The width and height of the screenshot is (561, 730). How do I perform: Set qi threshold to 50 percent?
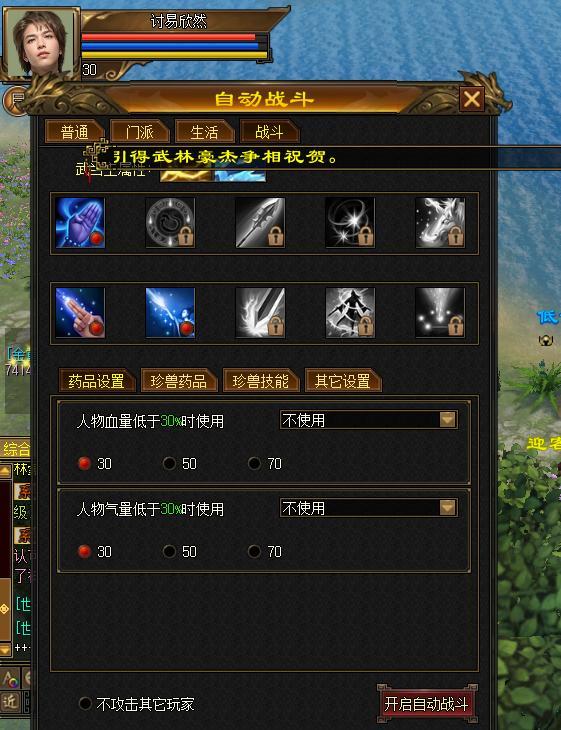coord(169,552)
